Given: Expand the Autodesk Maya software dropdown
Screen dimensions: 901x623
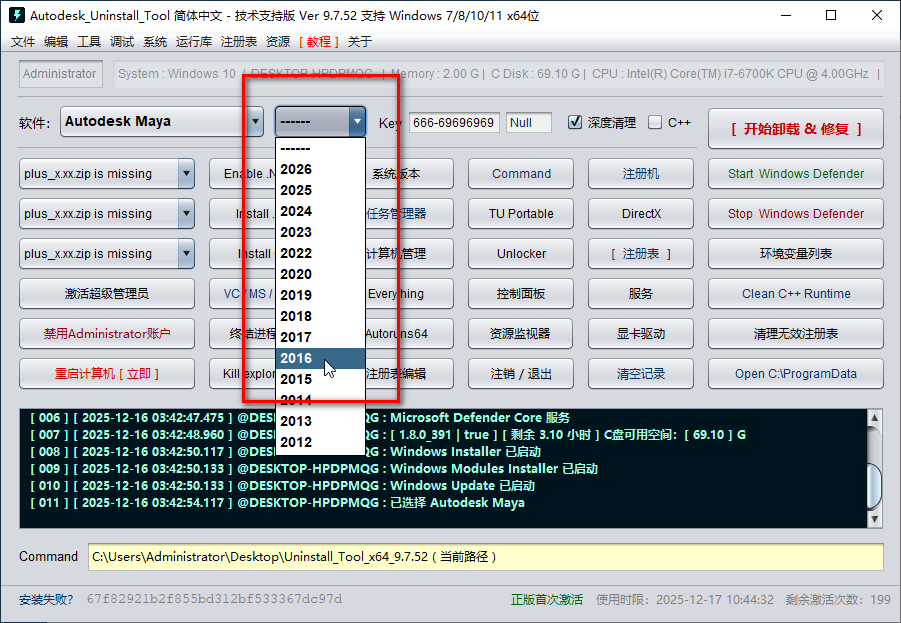Looking at the screenshot, I should click(255, 122).
